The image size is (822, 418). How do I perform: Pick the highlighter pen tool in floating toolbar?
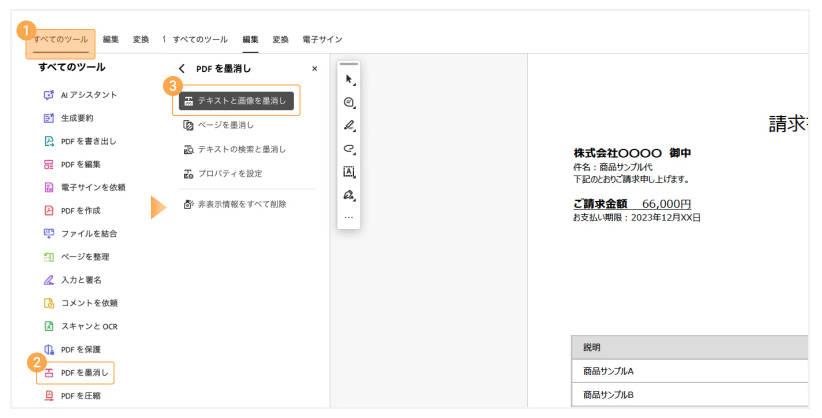pyautogui.click(x=349, y=126)
